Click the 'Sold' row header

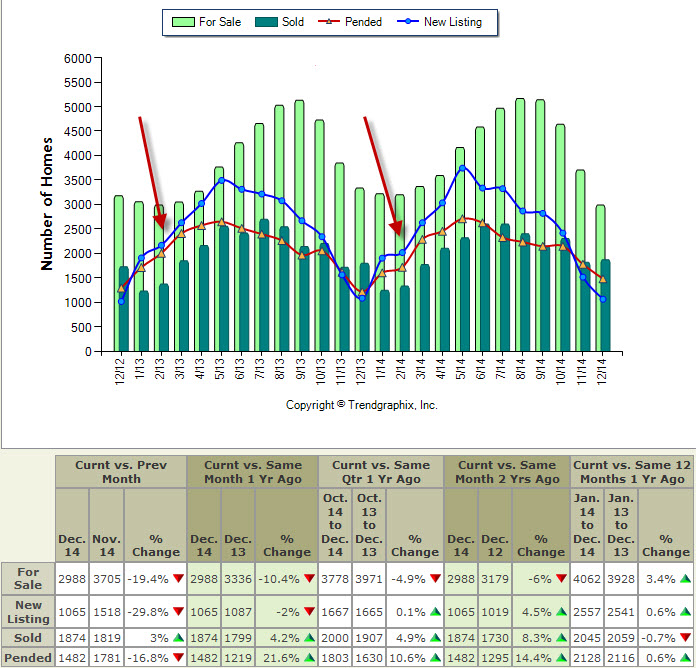(28, 638)
